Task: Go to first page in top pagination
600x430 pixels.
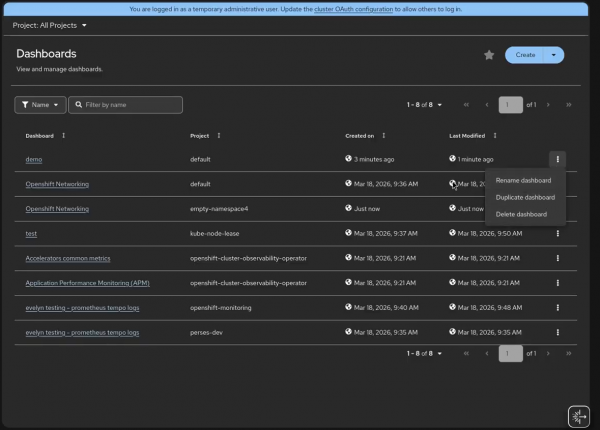Action: [466, 105]
